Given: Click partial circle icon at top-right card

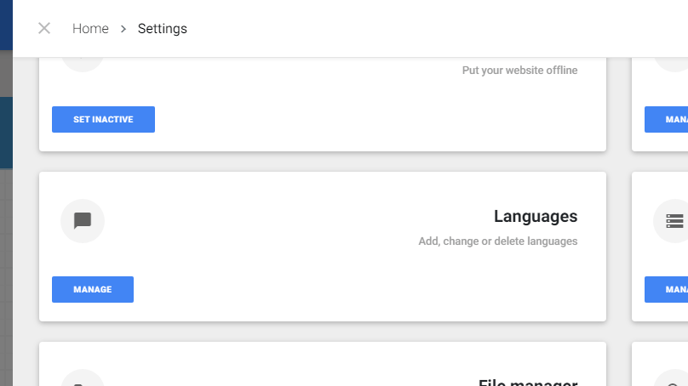Looking at the screenshot, I should (x=670, y=64).
